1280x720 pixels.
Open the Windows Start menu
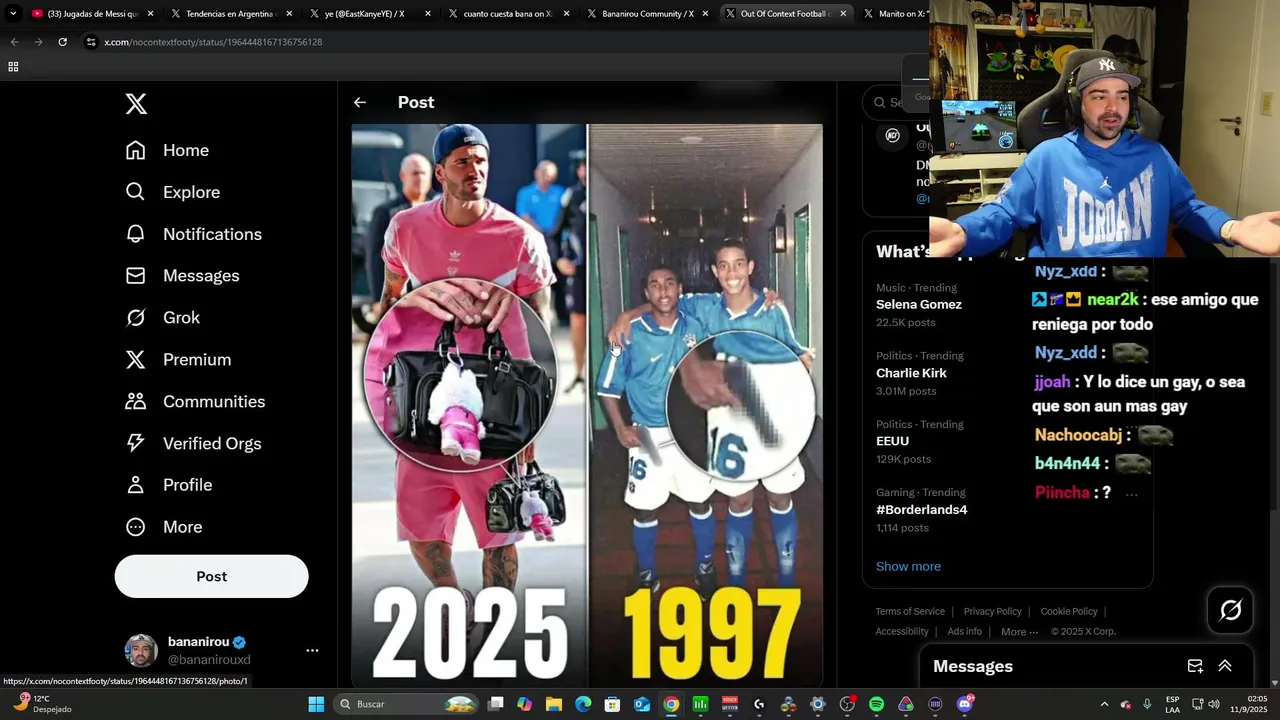point(316,704)
